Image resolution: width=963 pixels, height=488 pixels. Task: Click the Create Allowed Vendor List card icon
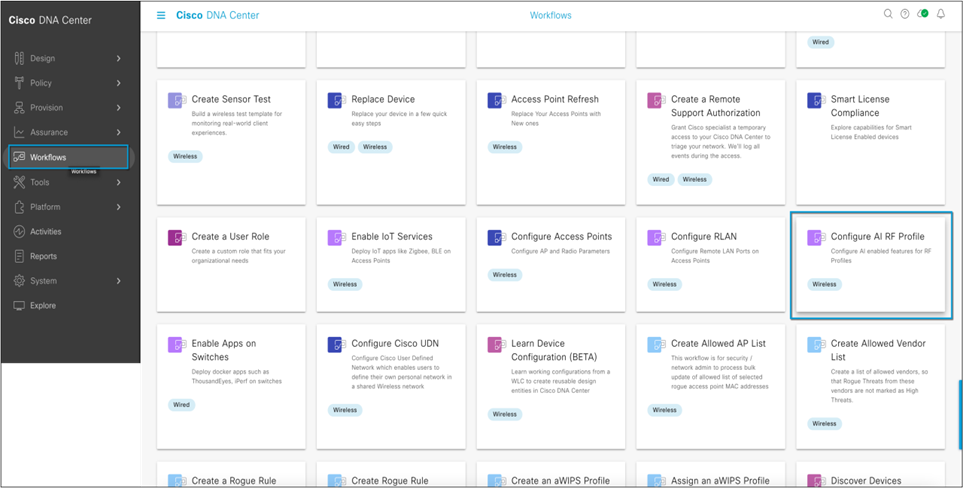(x=816, y=345)
